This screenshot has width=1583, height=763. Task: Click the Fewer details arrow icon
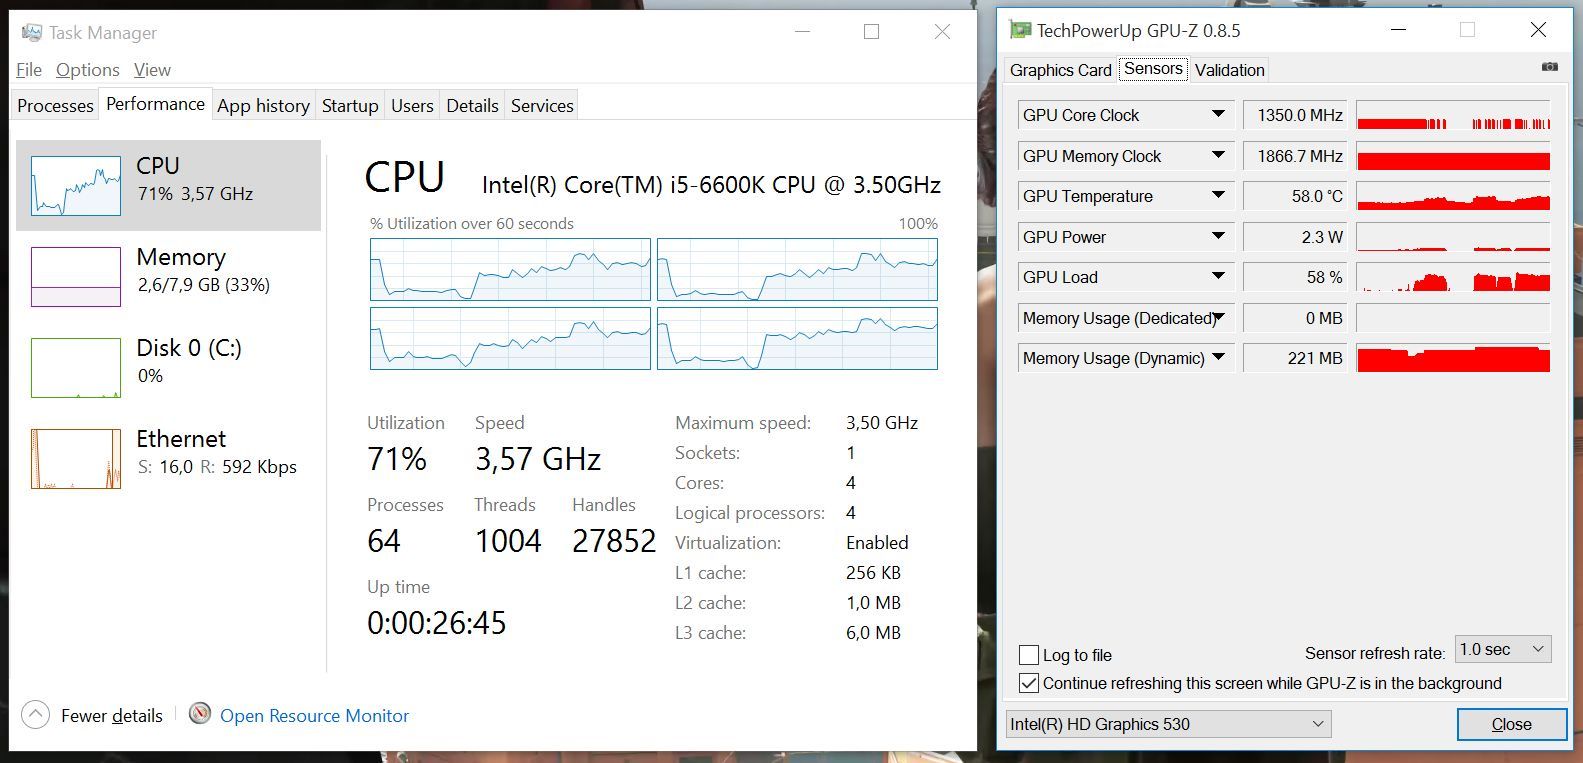point(35,715)
